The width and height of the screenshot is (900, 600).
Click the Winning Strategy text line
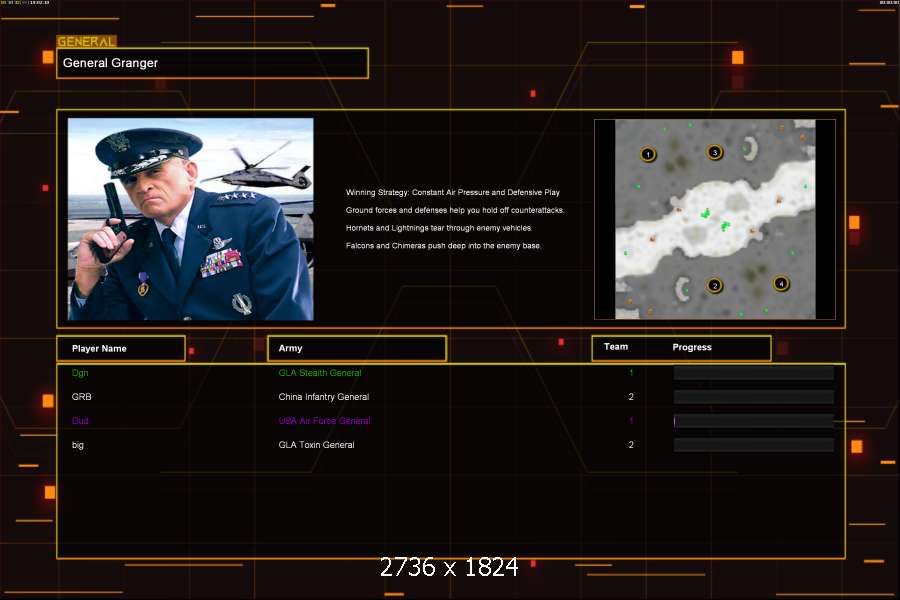coord(452,192)
